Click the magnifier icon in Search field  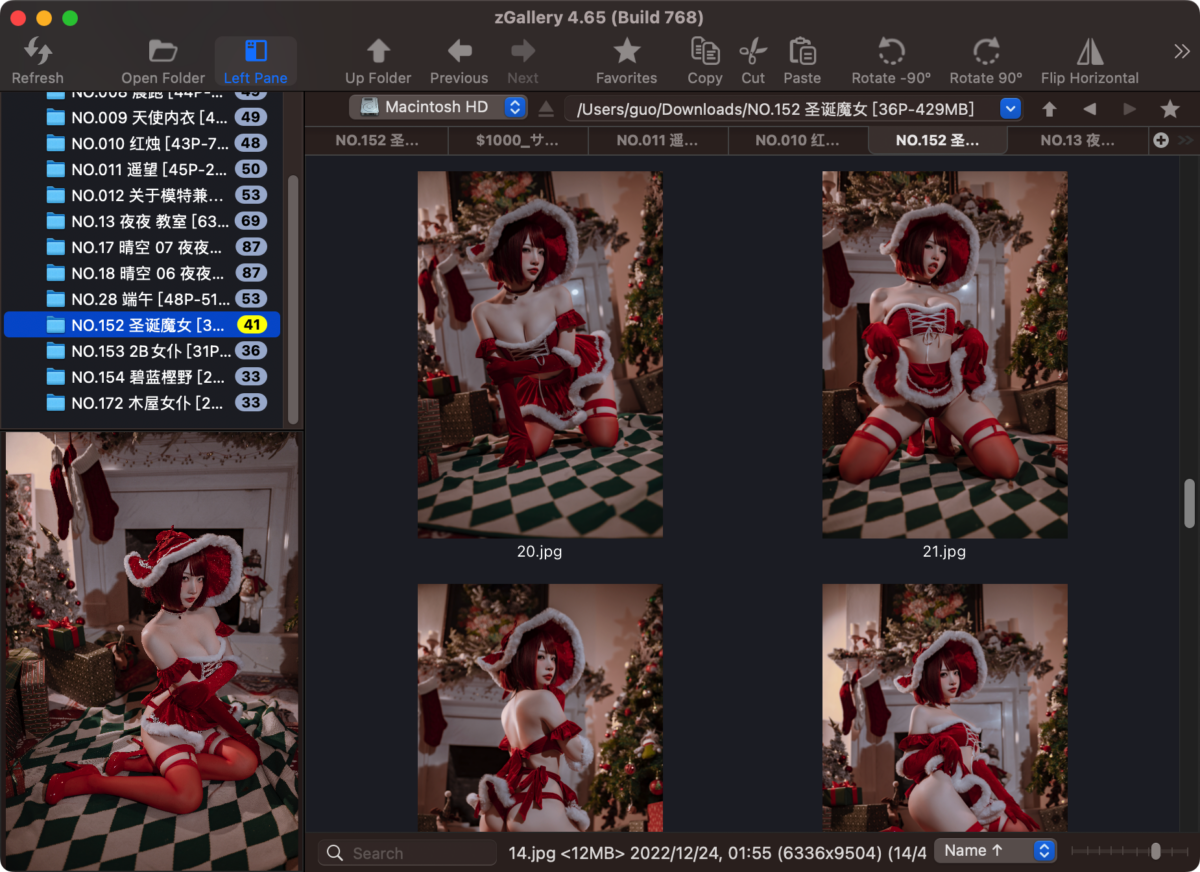point(335,853)
